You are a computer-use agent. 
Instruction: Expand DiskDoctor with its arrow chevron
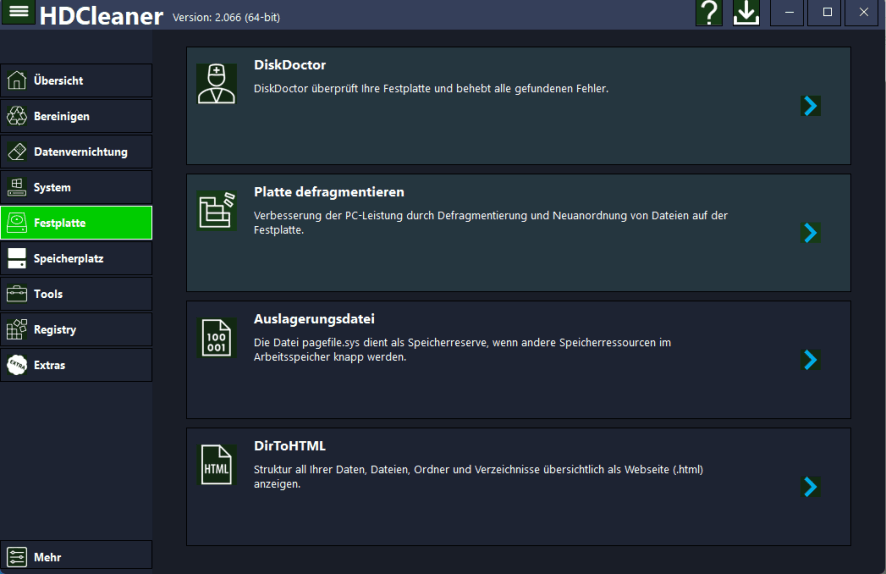[x=810, y=106]
